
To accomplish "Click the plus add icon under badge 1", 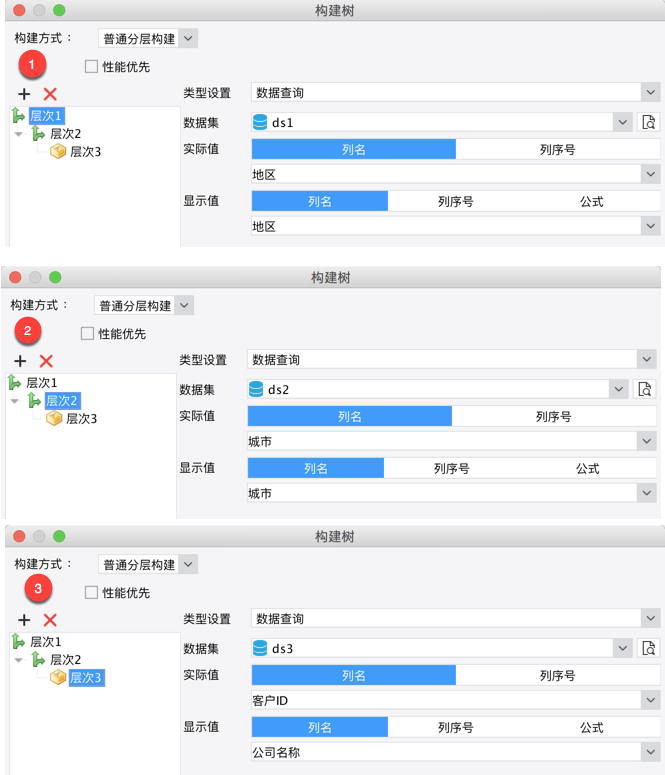I will 24,93.
